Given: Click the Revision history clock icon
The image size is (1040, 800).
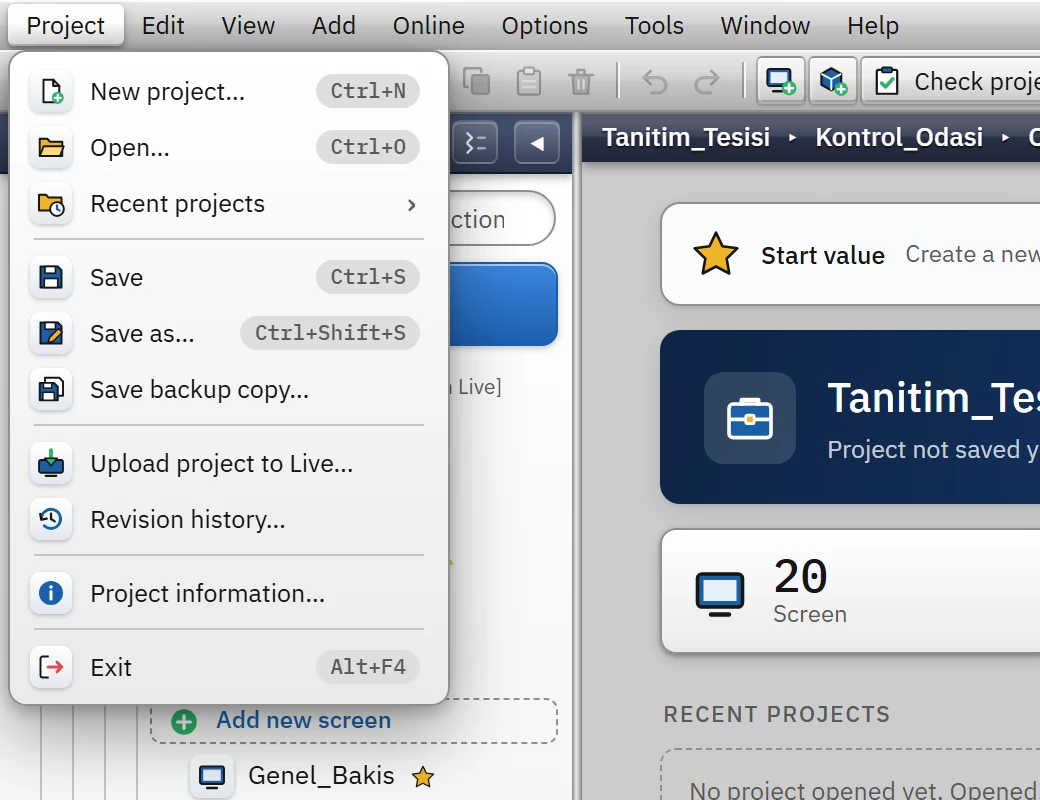Looking at the screenshot, I should (51, 519).
